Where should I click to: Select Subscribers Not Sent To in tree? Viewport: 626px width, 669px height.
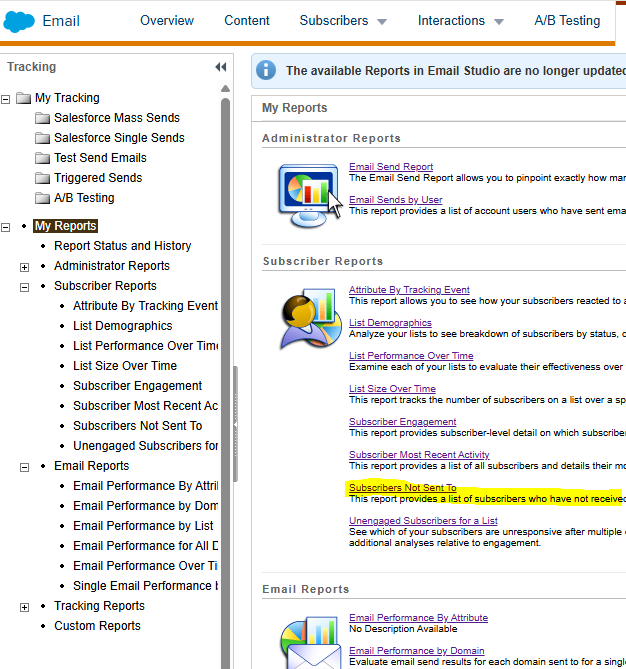(137, 426)
